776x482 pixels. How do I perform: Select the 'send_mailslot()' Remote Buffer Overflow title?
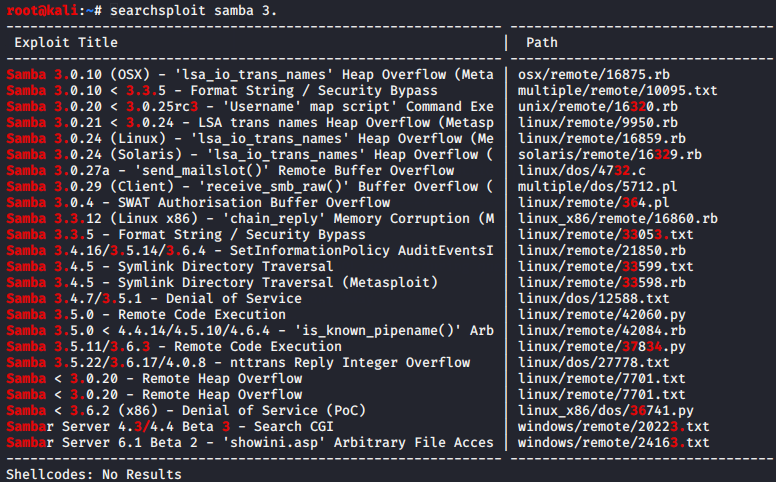point(230,170)
